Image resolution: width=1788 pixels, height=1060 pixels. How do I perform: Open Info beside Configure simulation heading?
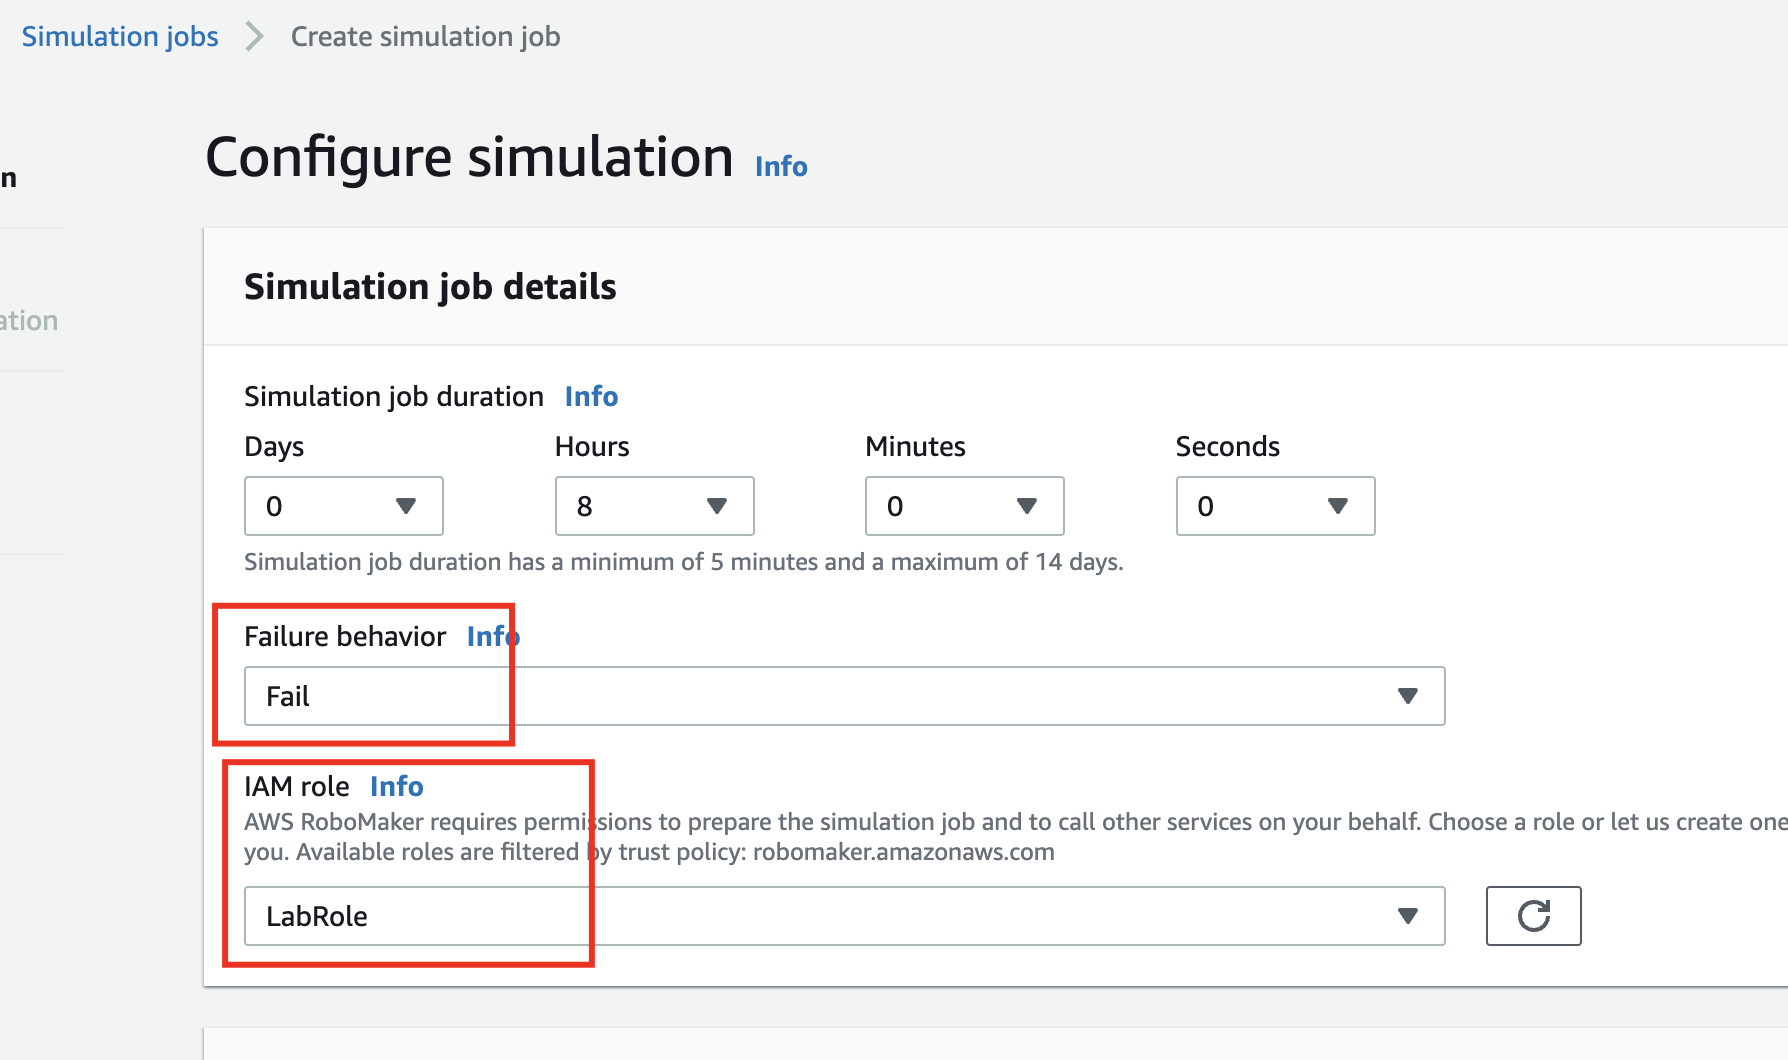click(x=781, y=166)
